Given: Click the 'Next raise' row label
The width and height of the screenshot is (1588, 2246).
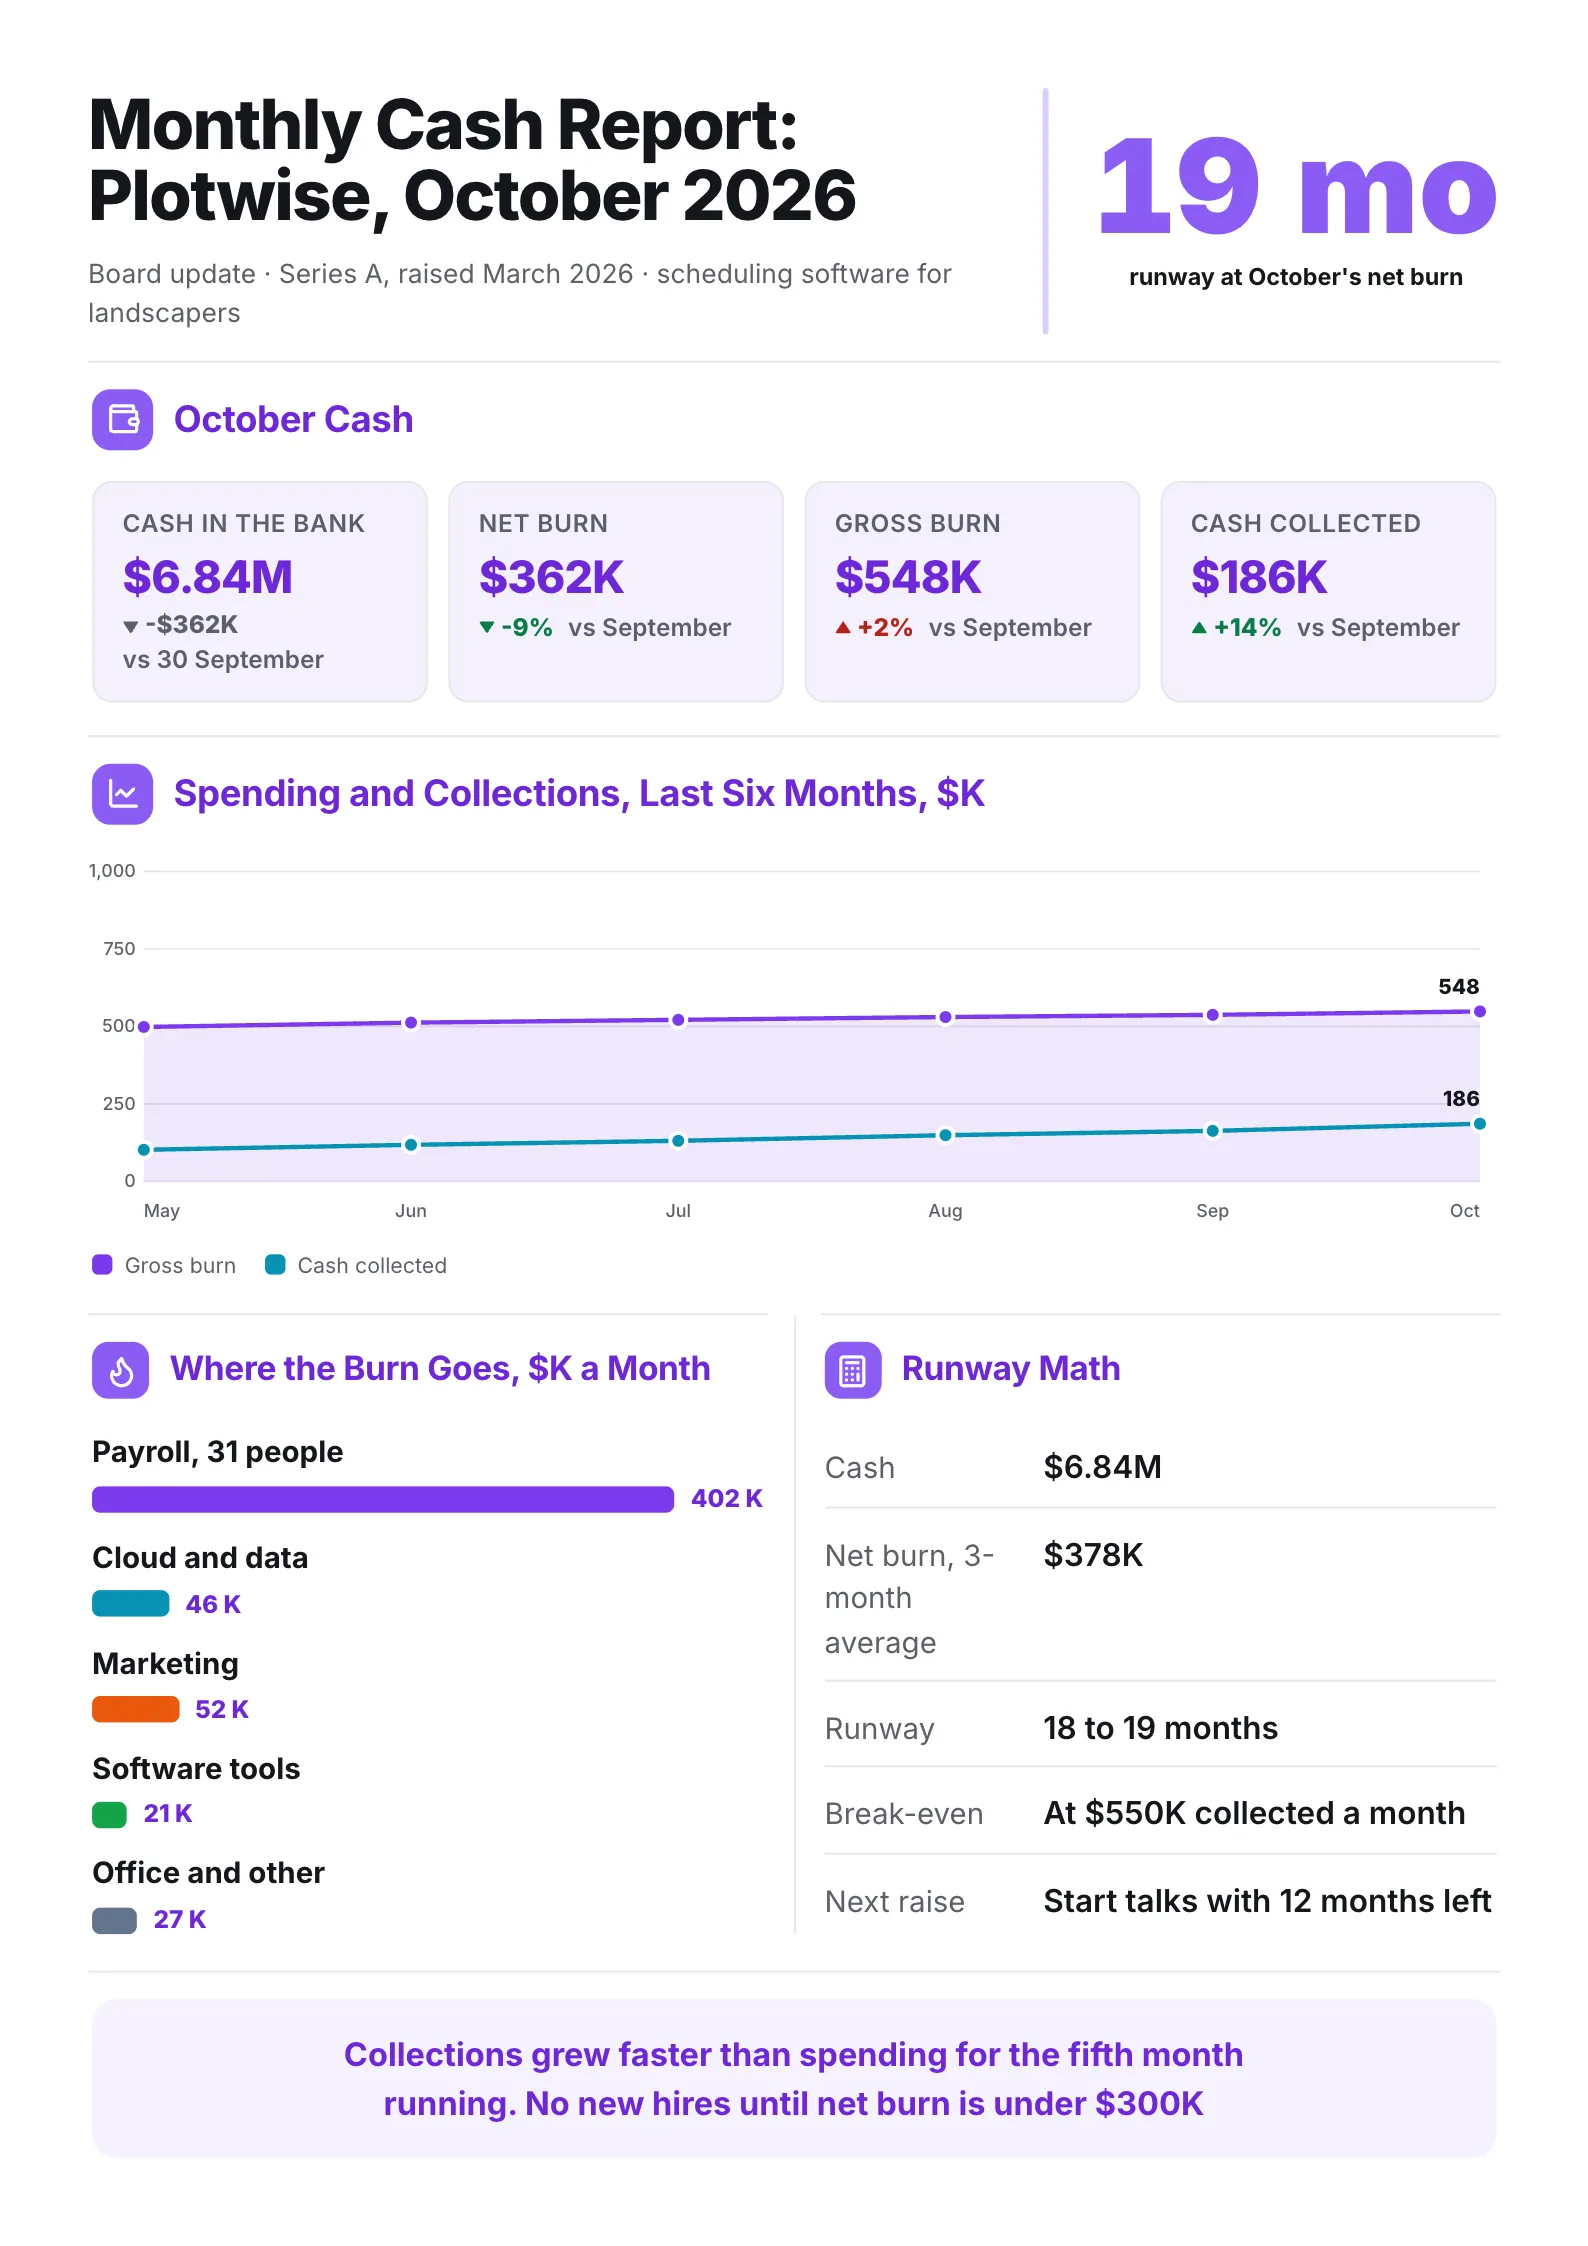Looking at the screenshot, I should tap(895, 1902).
